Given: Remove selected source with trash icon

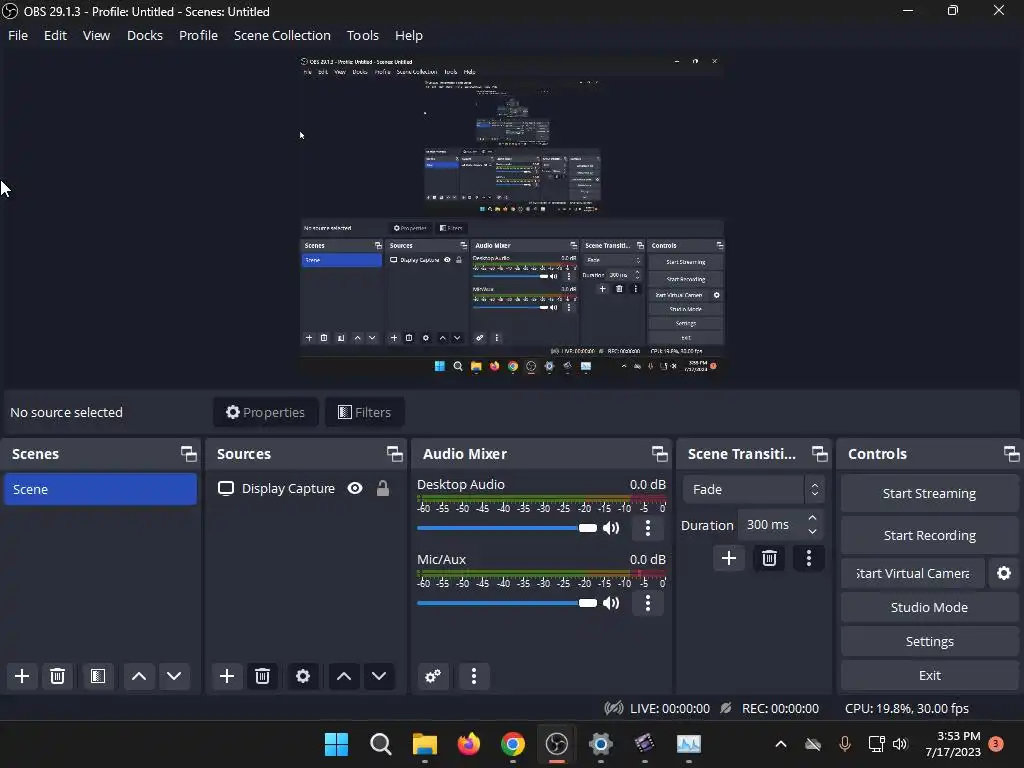Looking at the screenshot, I should (263, 676).
